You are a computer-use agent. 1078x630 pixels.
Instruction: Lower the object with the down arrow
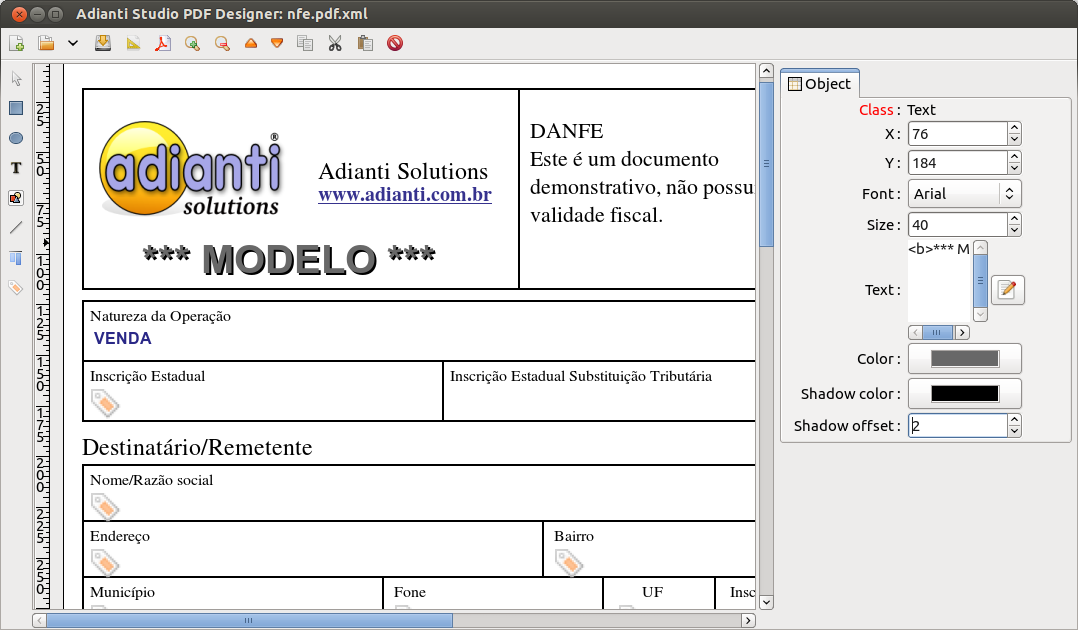pos(277,43)
